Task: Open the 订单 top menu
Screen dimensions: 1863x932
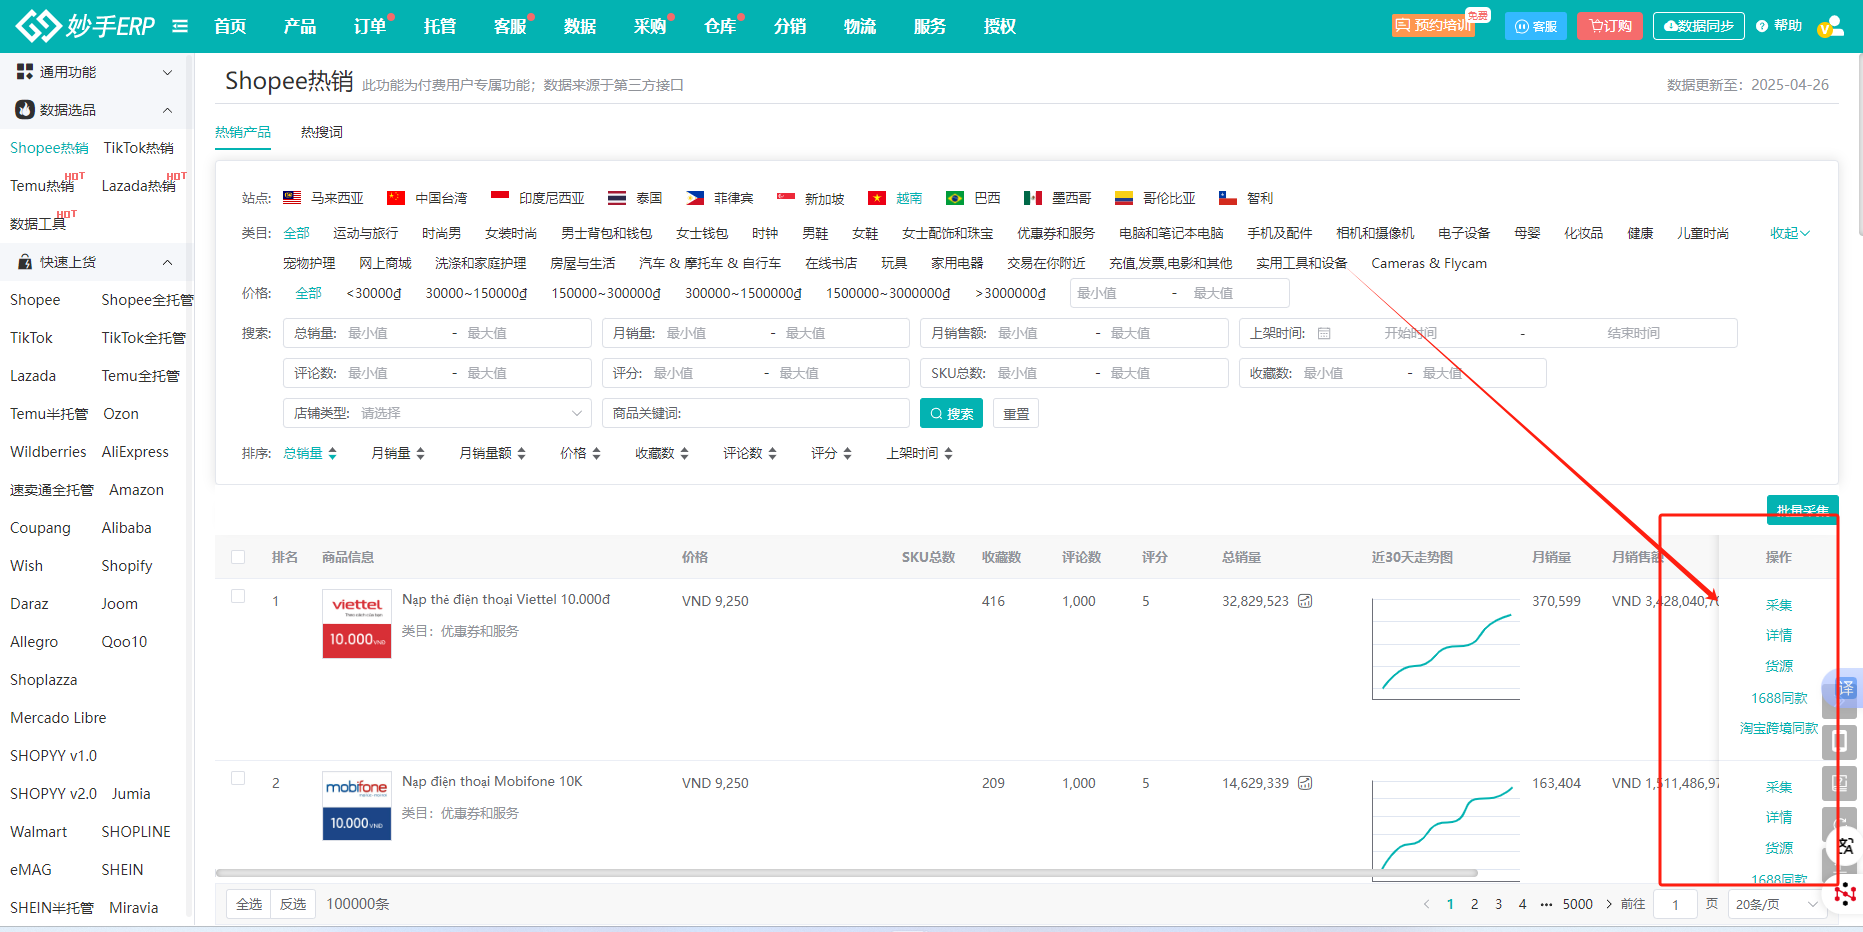Action: (x=370, y=26)
